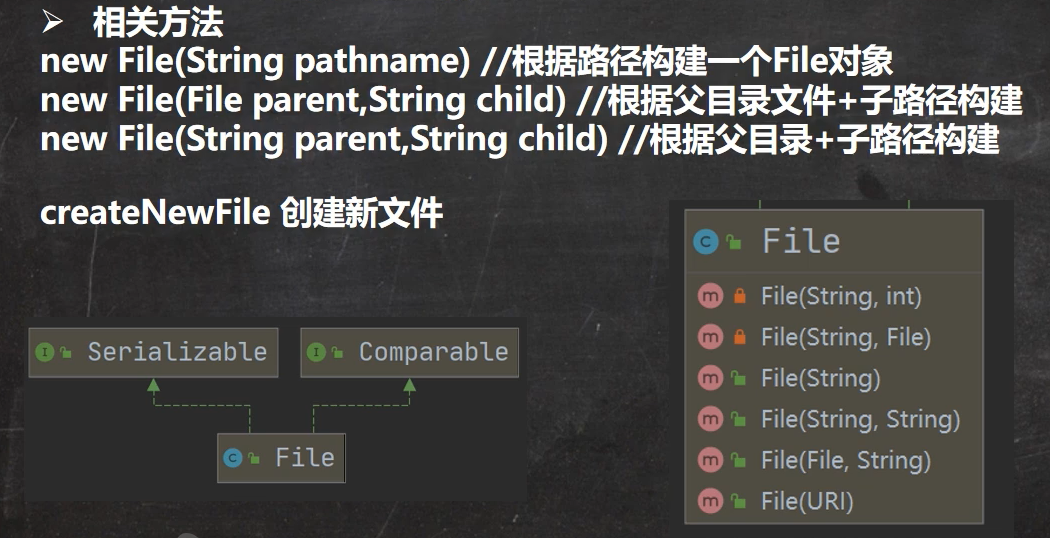
Task: Click the method icon for File(URI)
Action: click(711, 501)
